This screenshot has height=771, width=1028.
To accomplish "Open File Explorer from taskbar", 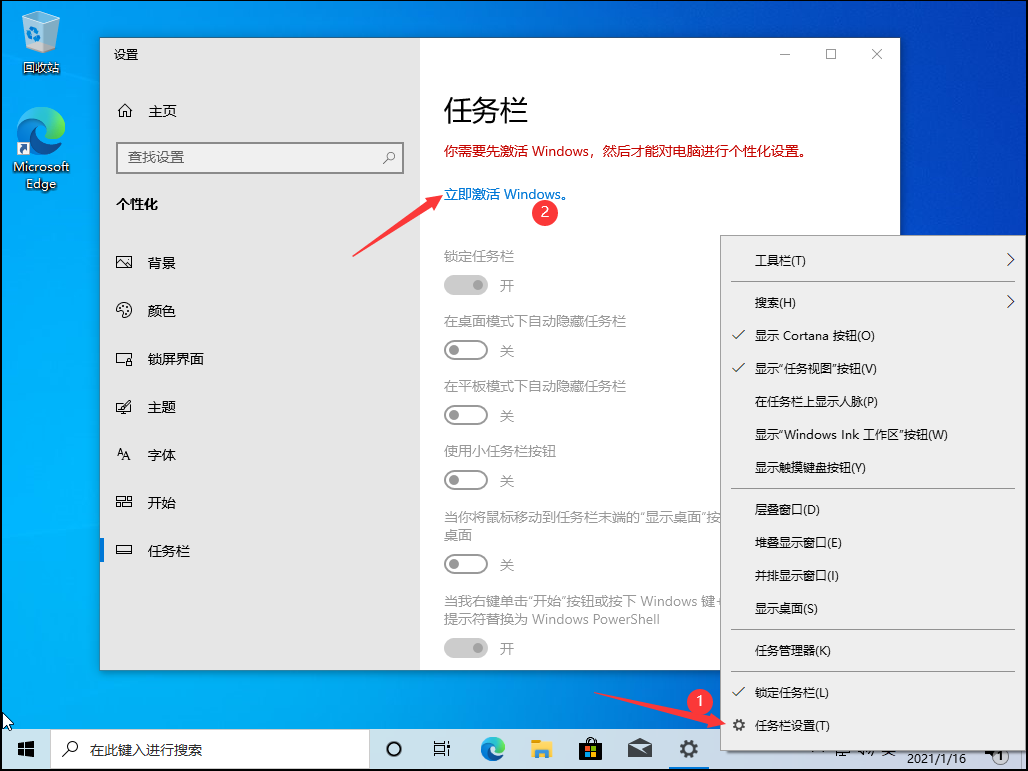I will [x=542, y=749].
